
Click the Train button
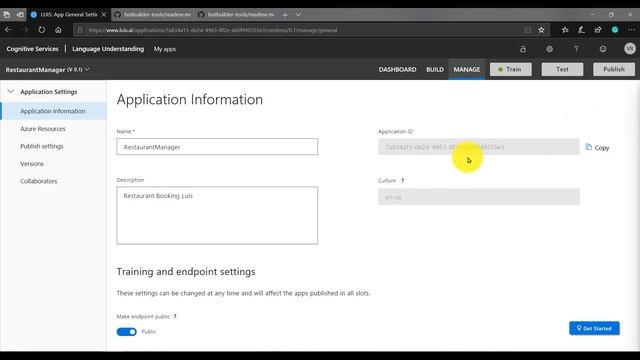(x=511, y=69)
